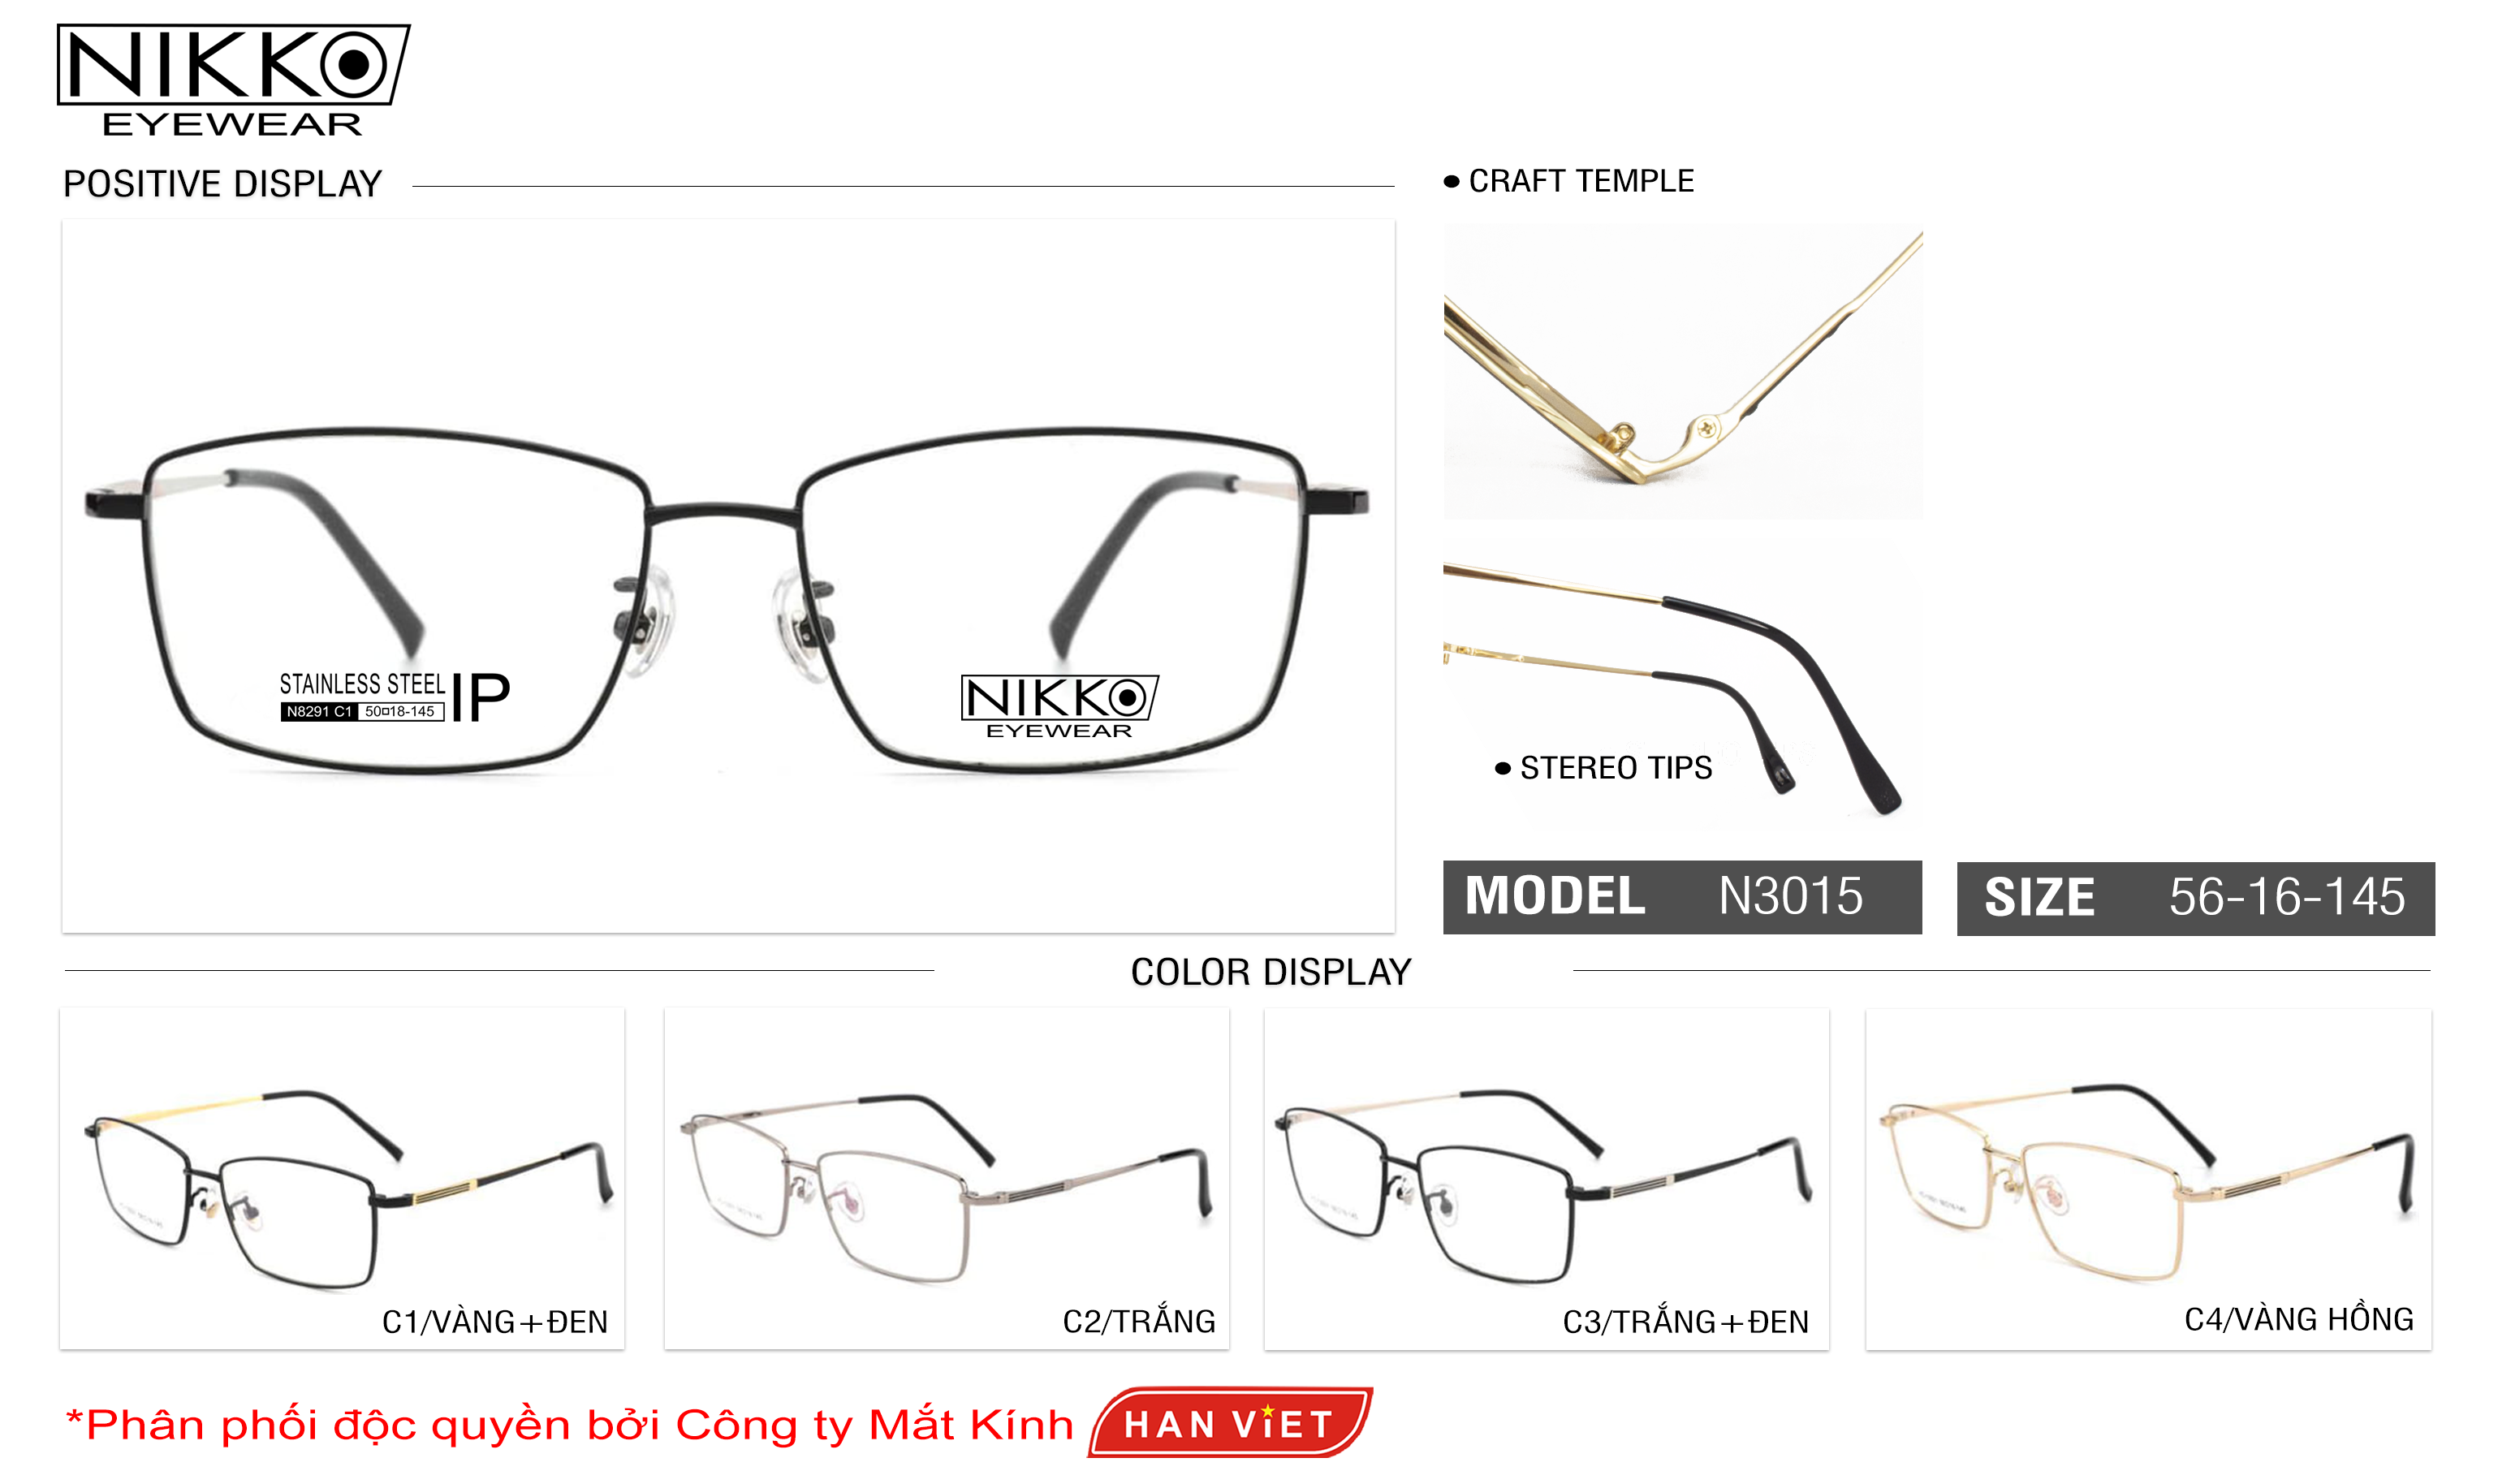This screenshot has width=2498, height=1484.
Task: Select the N8291 C1 model label on lens
Action: click(319, 711)
